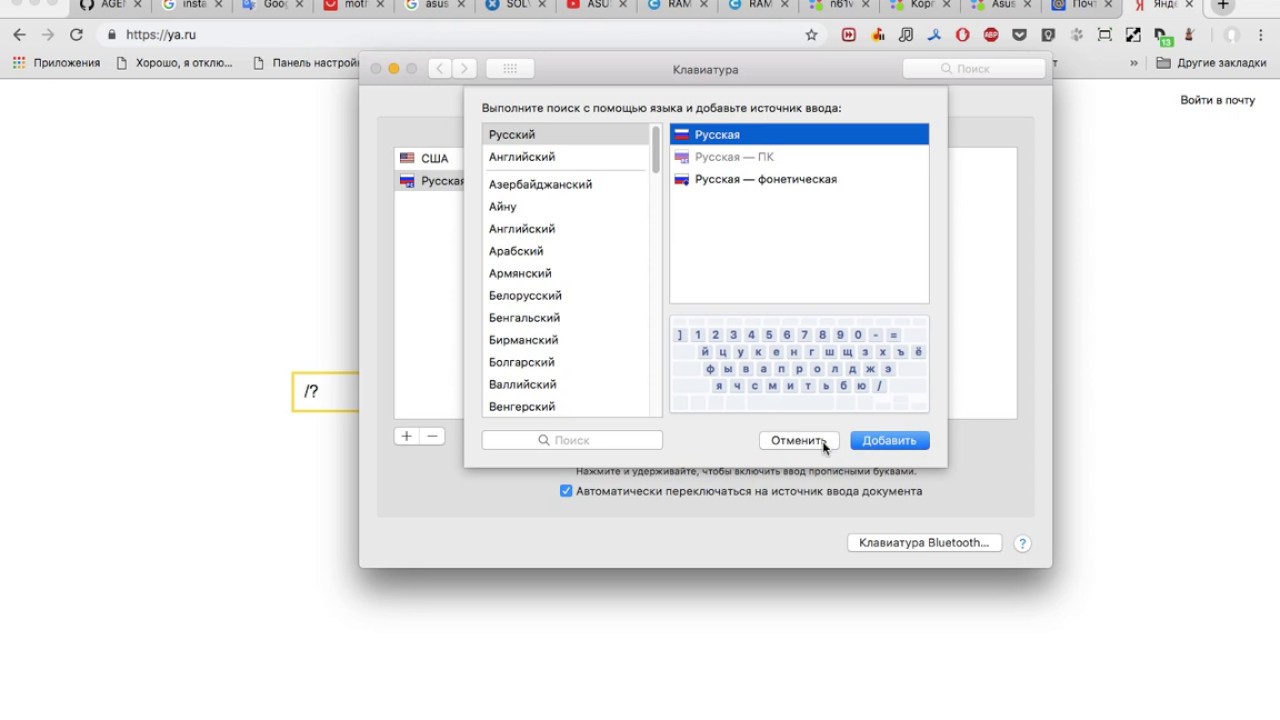Open help with the question mark button
The height and width of the screenshot is (720, 1280).
[1022, 543]
